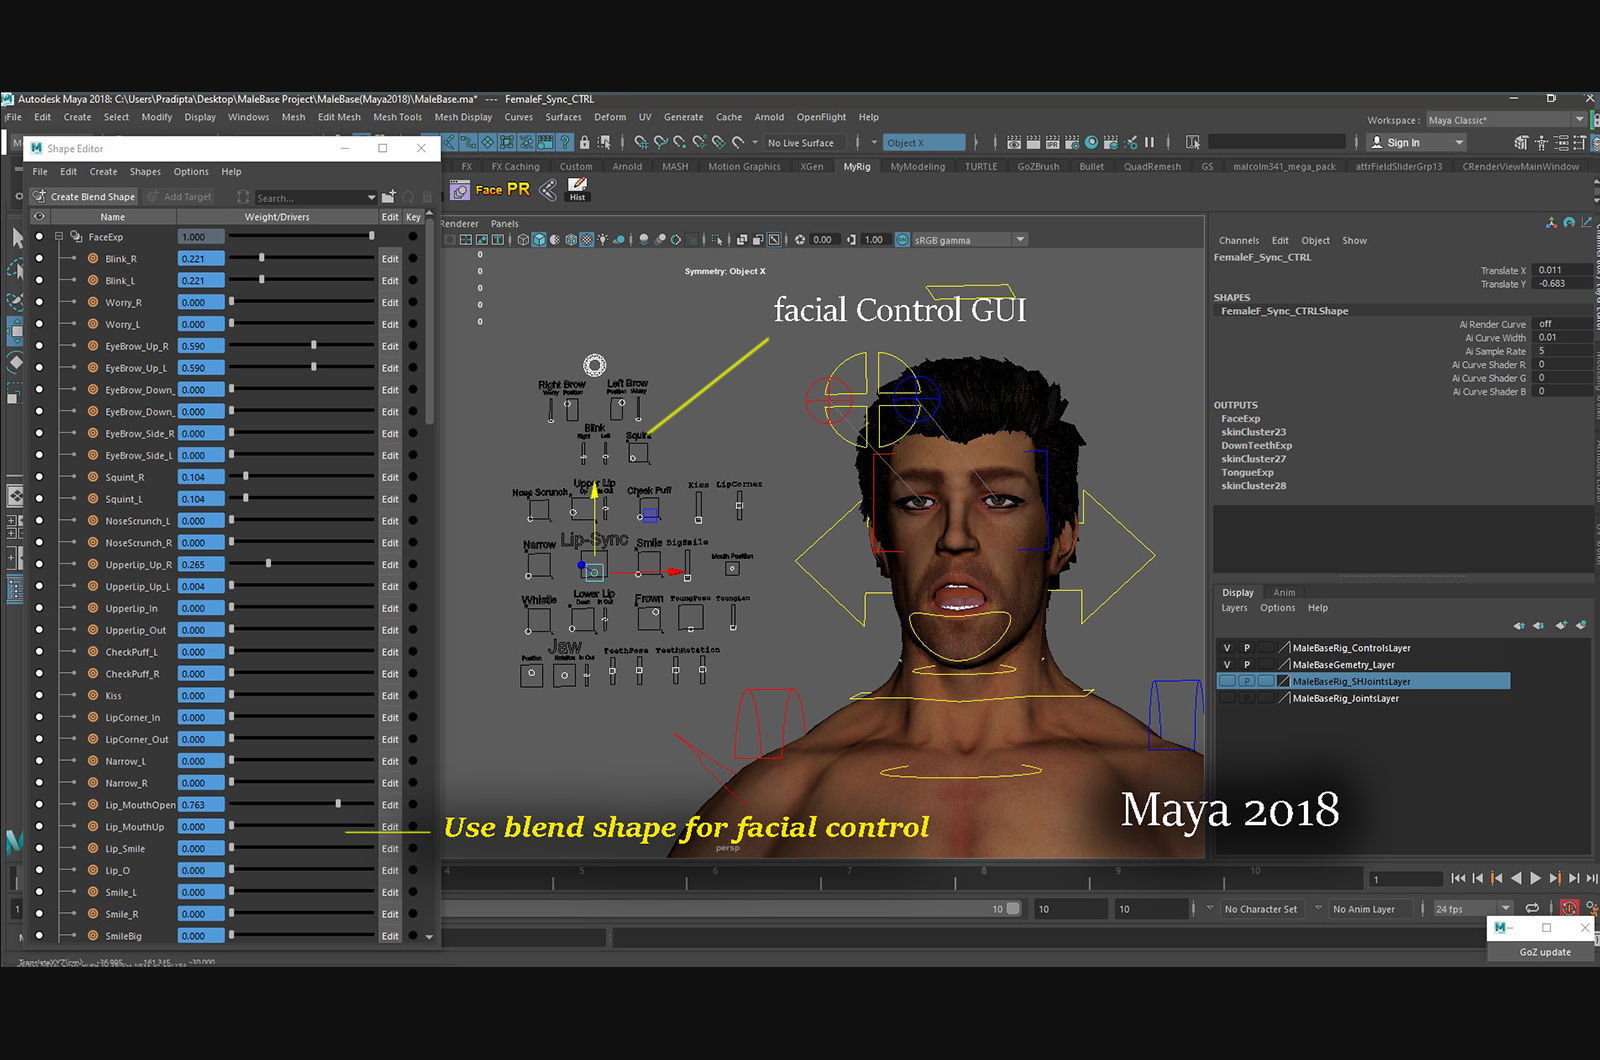The width and height of the screenshot is (1600, 1060).
Task: Go to start of playback range
Action: [x=1458, y=878]
